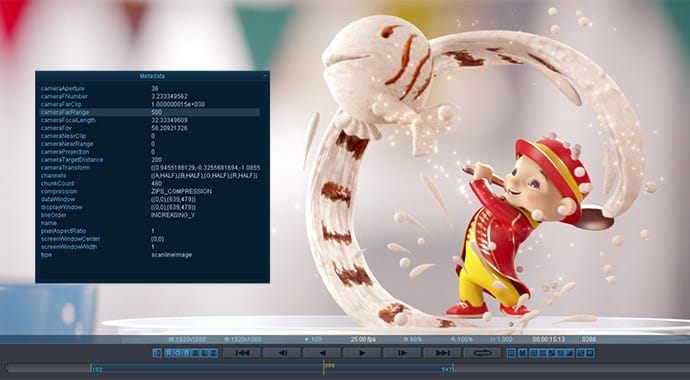Screen dimensions: 690x380
Task: Select the cameraTransform metadata row
Action: (x=150, y=168)
